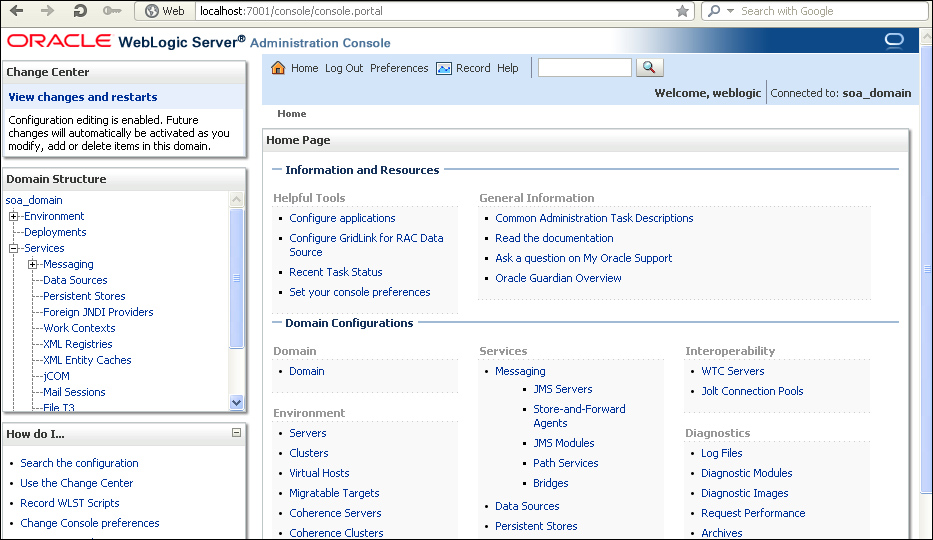The image size is (933, 540).
Task: Select Persistent Stores tree node
Action: point(84,296)
